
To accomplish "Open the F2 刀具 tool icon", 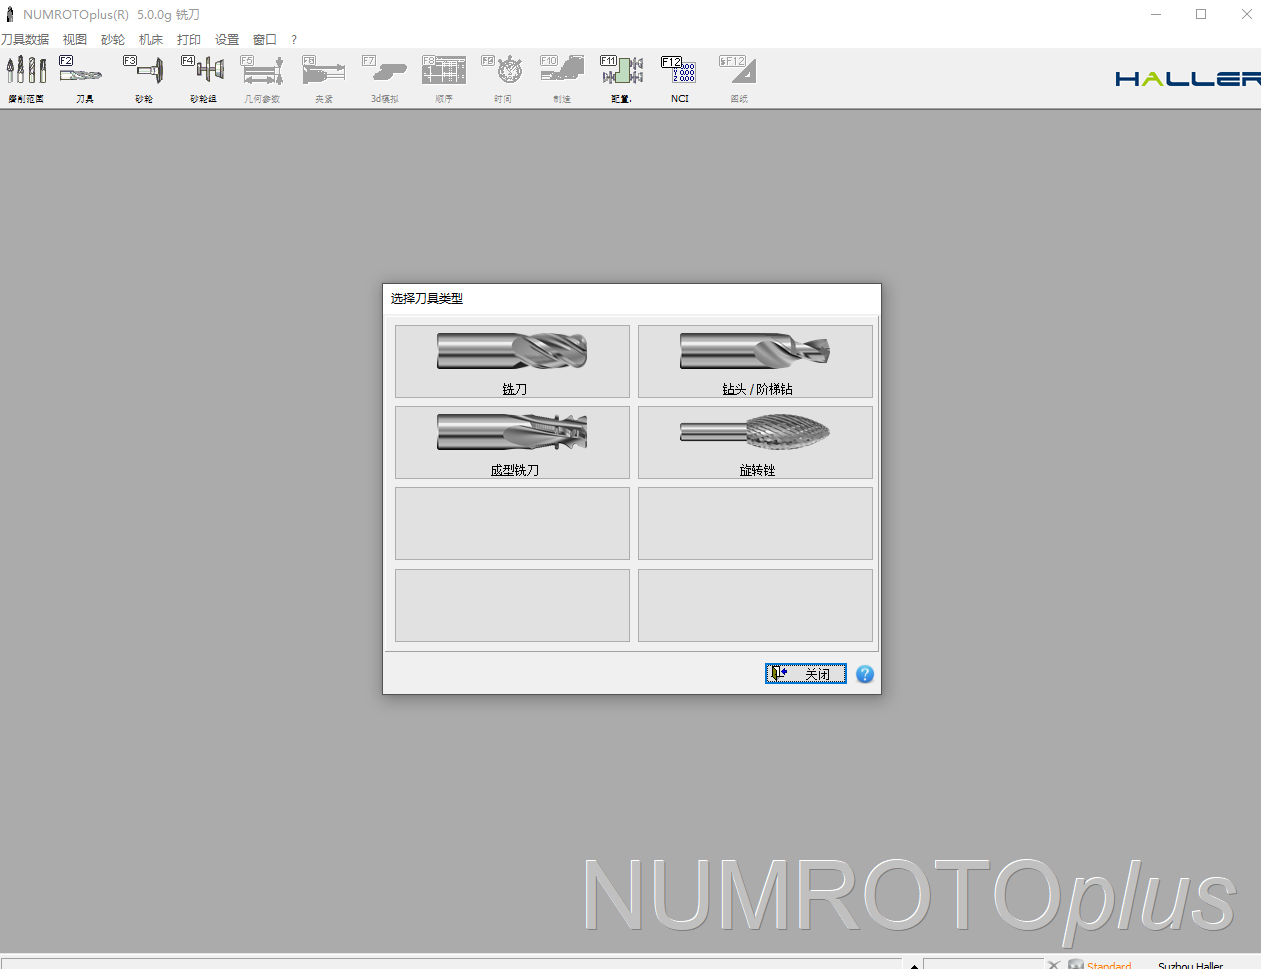I will tap(84, 79).
